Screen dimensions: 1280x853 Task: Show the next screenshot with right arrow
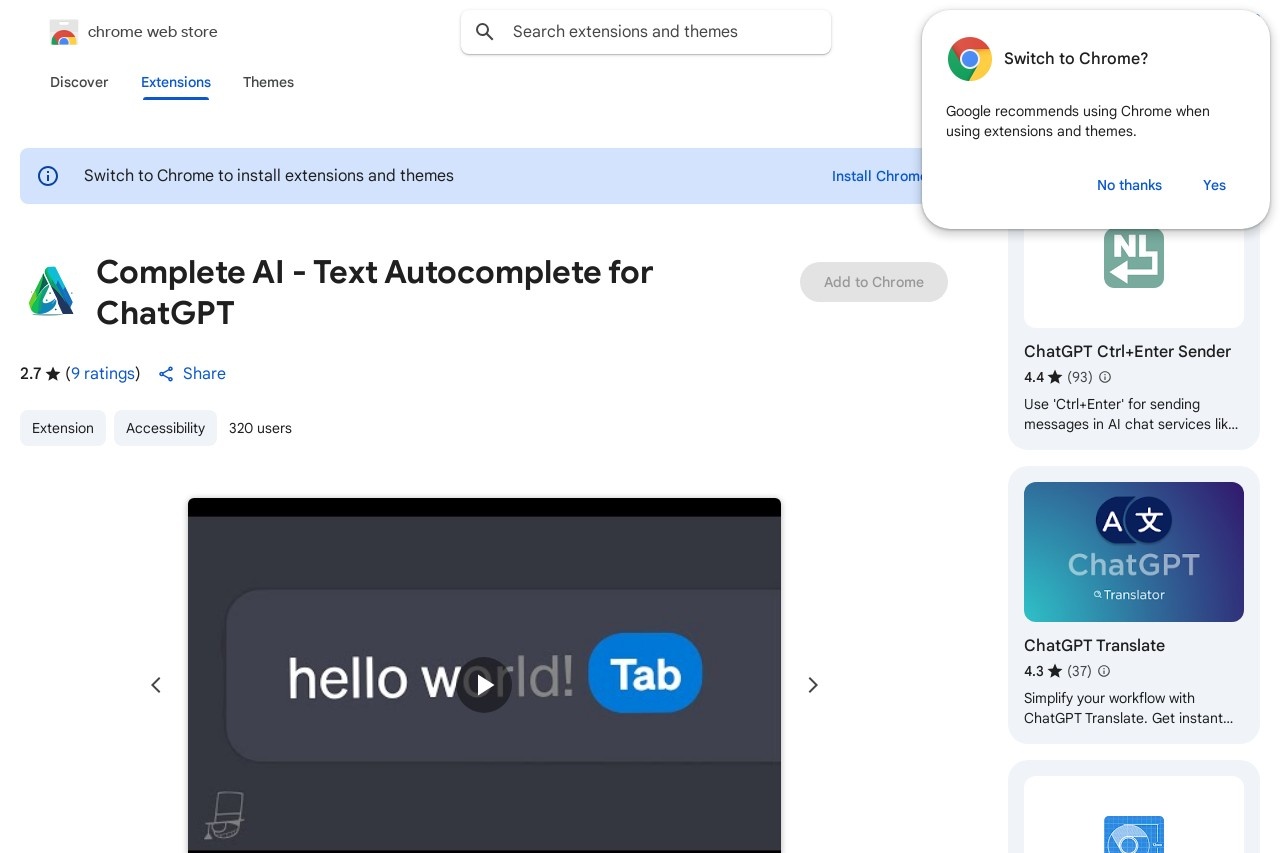click(x=813, y=685)
